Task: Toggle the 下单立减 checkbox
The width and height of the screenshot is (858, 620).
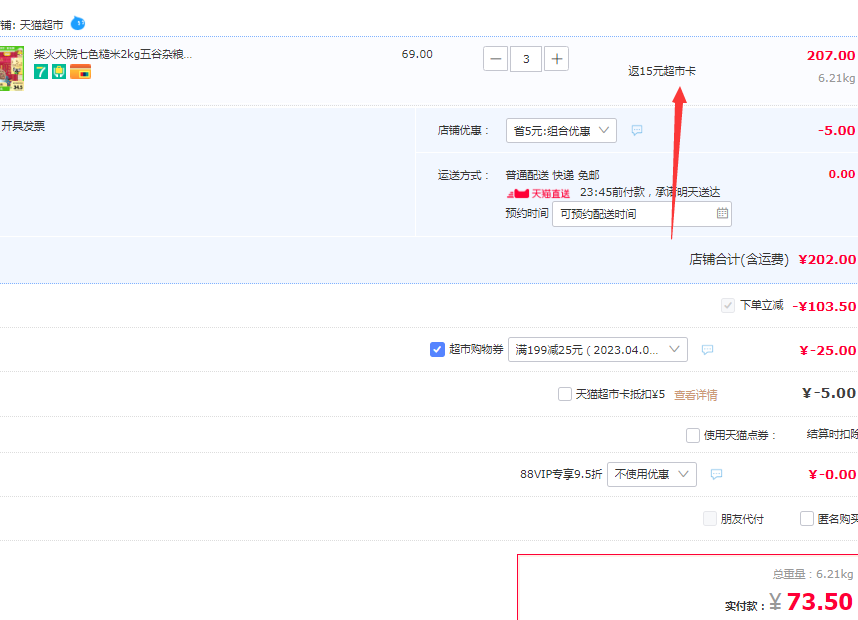Action: coord(727,305)
